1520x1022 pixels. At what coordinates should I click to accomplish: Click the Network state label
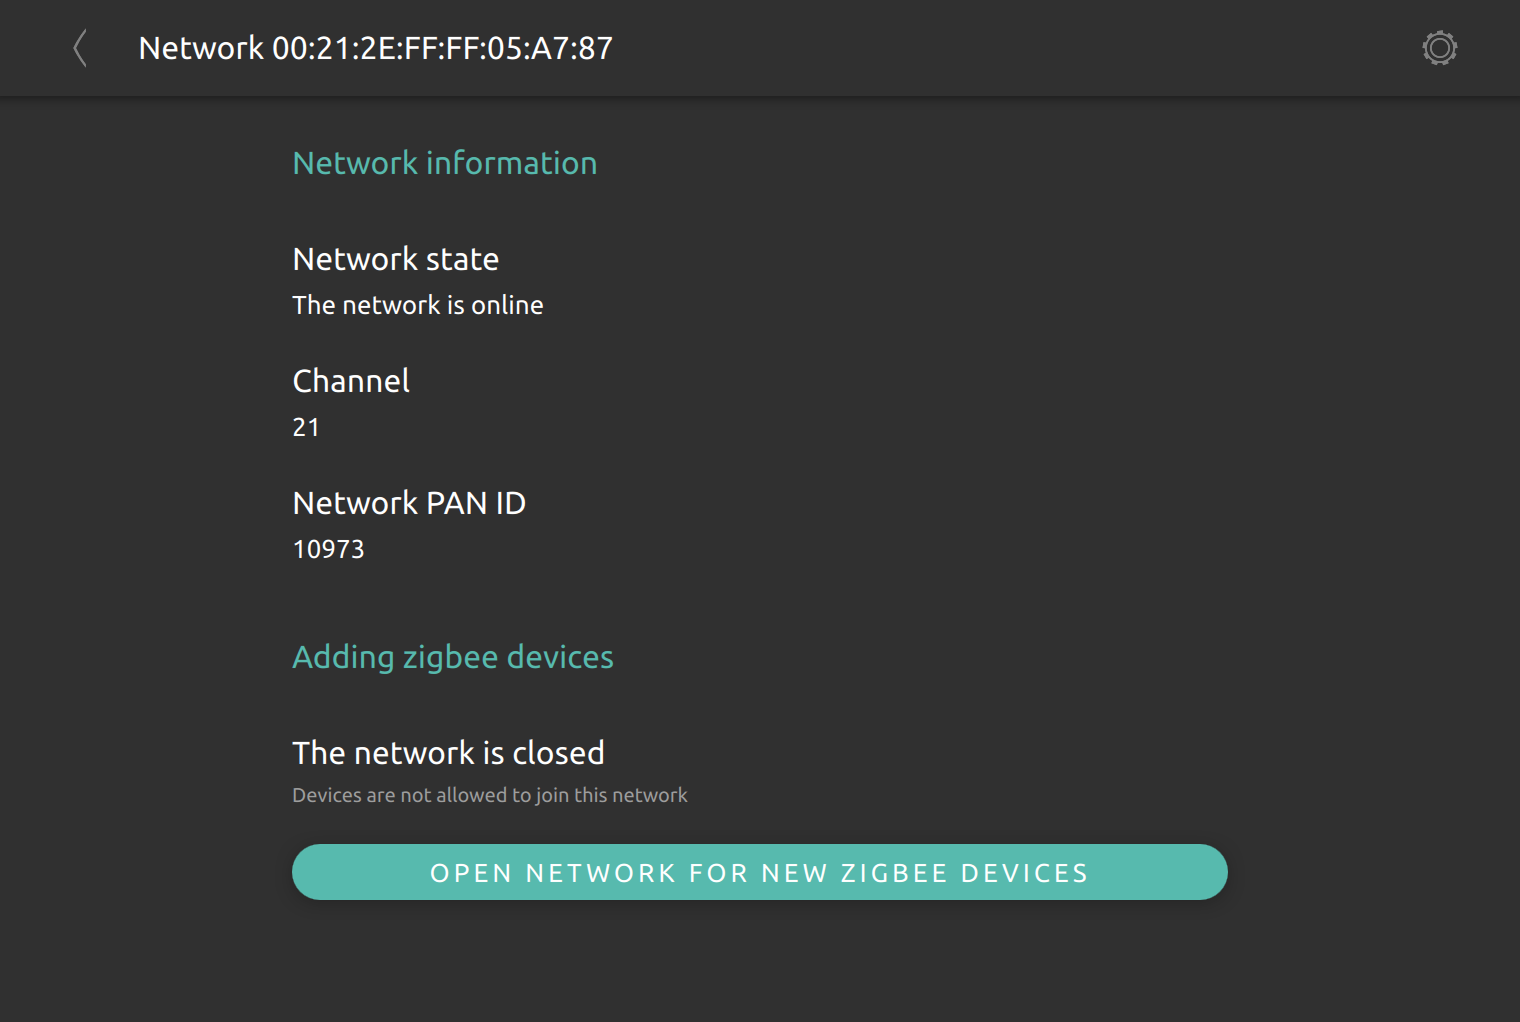396,259
